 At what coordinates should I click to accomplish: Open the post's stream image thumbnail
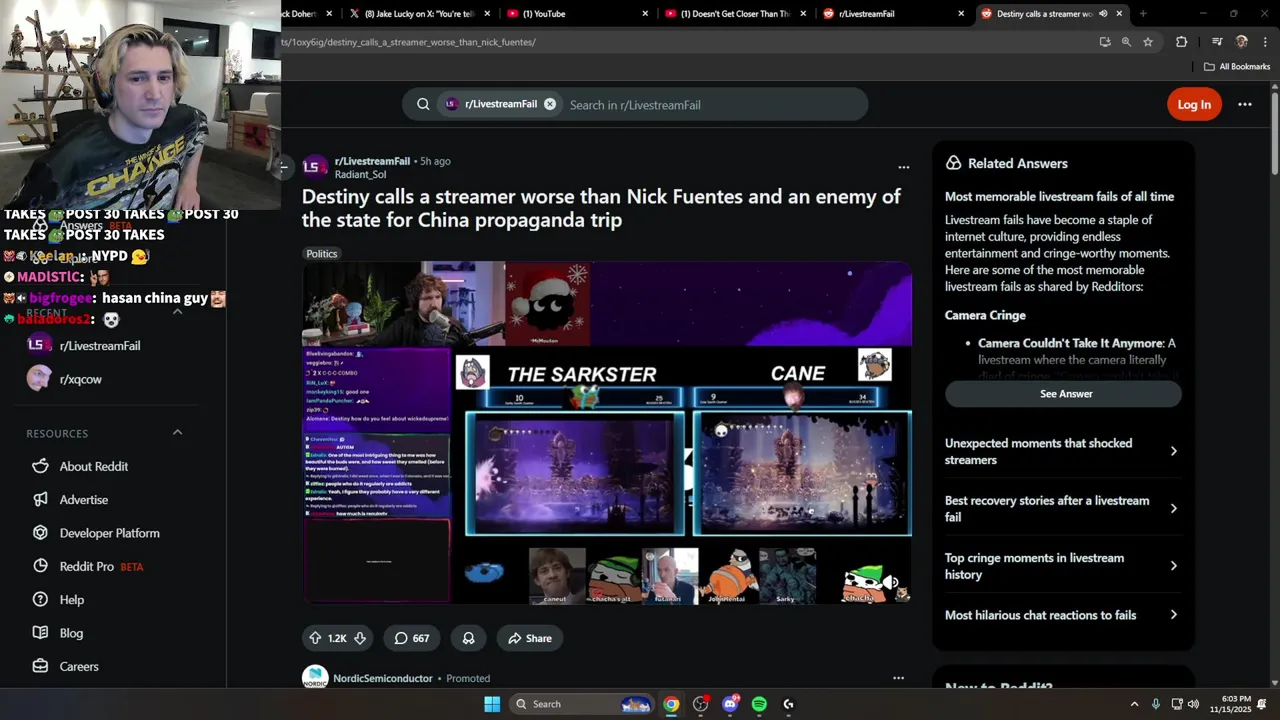pyautogui.click(x=607, y=432)
